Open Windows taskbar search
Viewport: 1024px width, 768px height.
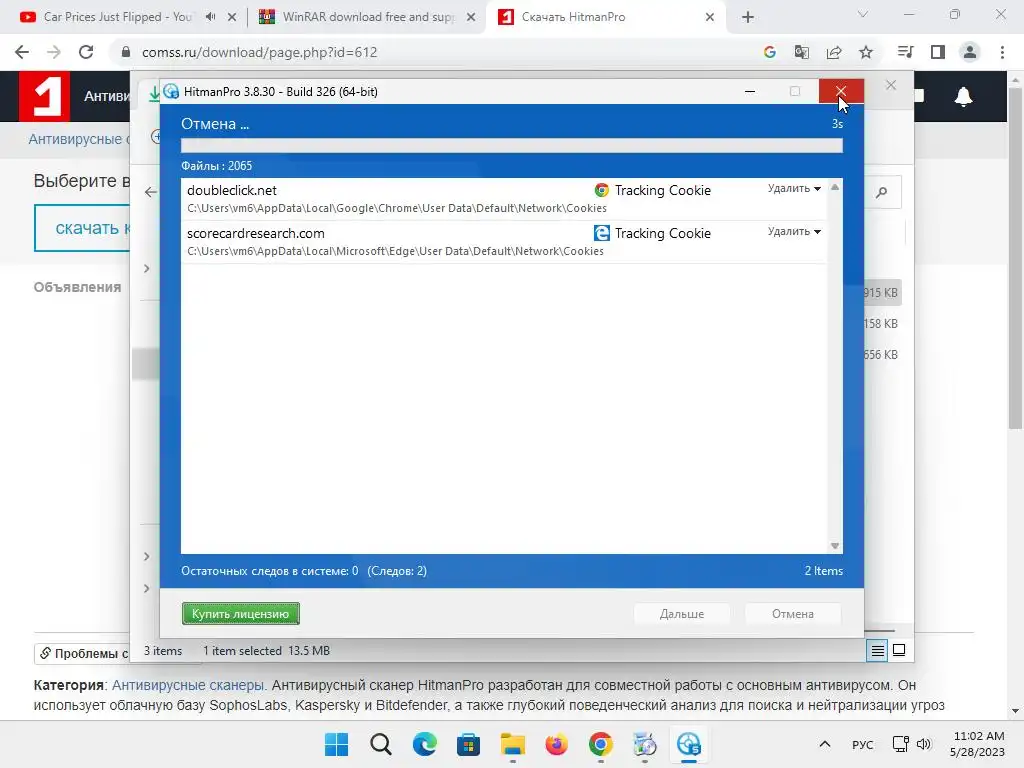(380, 744)
